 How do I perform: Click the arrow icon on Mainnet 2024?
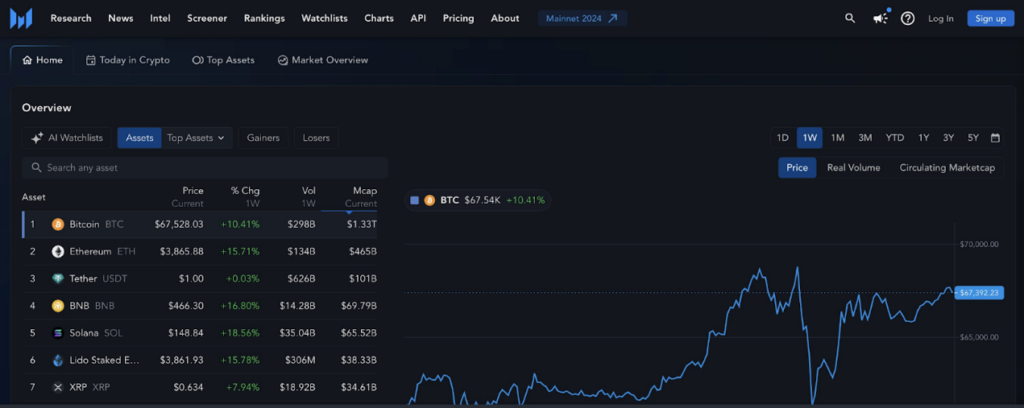tap(612, 18)
